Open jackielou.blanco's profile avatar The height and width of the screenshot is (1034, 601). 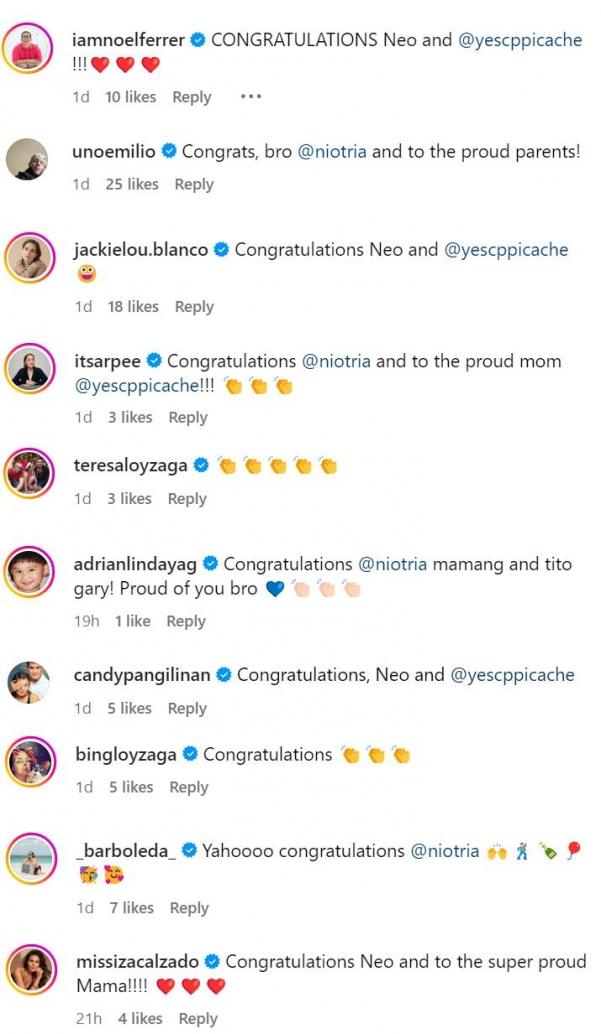pos(27,257)
